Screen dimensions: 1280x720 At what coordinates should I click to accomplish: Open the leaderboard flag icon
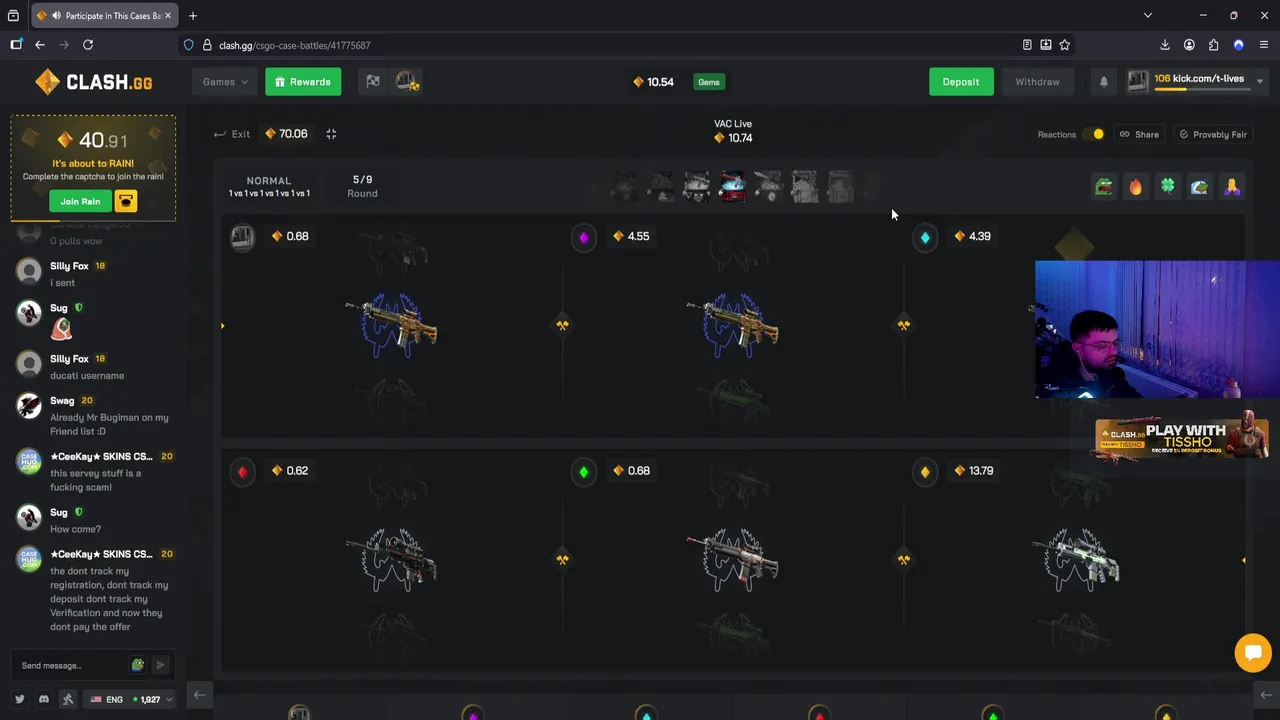373,82
